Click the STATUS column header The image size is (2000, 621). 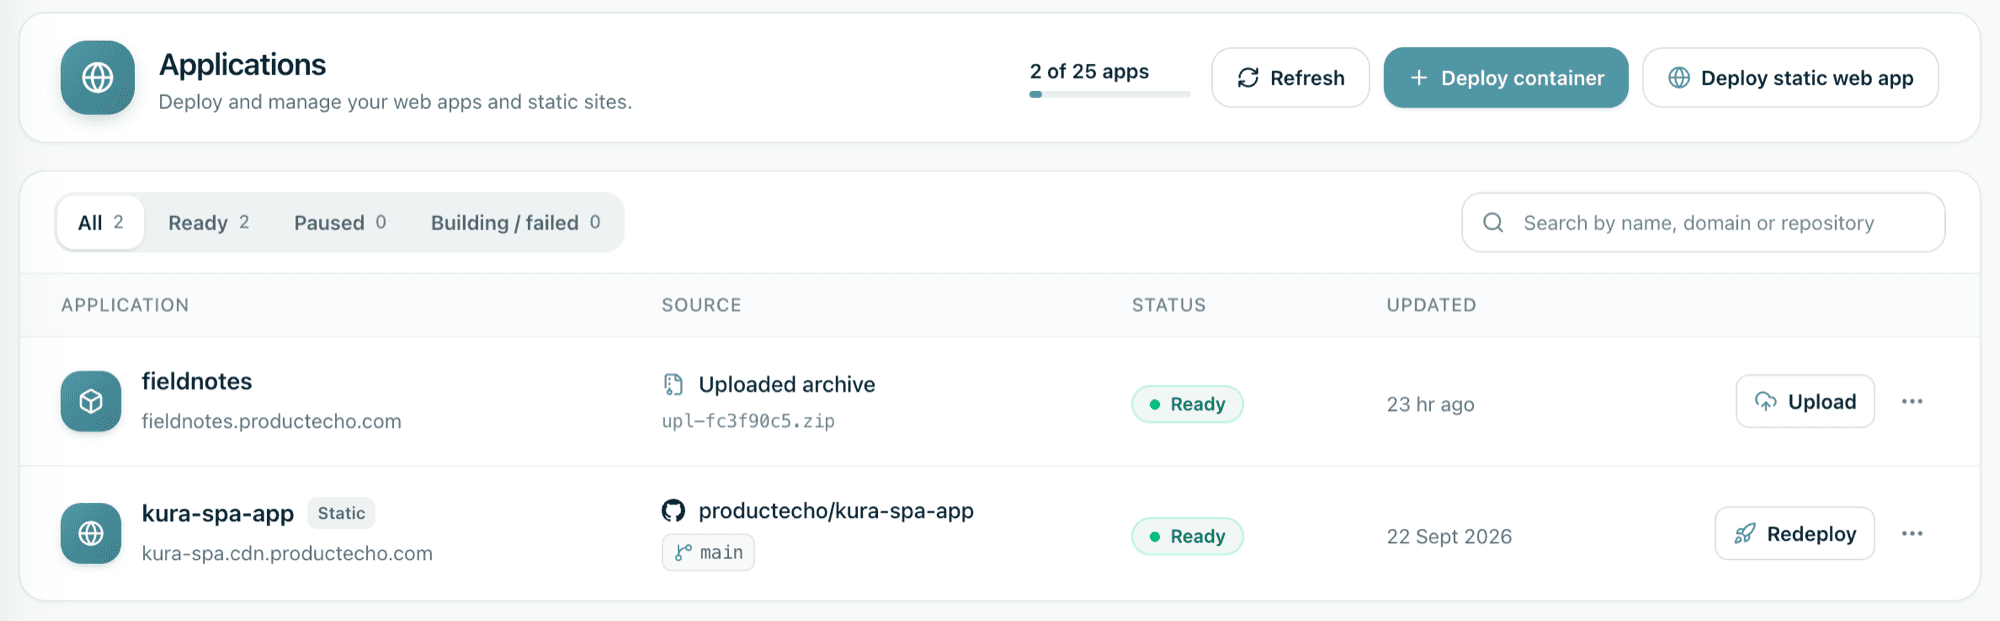pos(1169,305)
